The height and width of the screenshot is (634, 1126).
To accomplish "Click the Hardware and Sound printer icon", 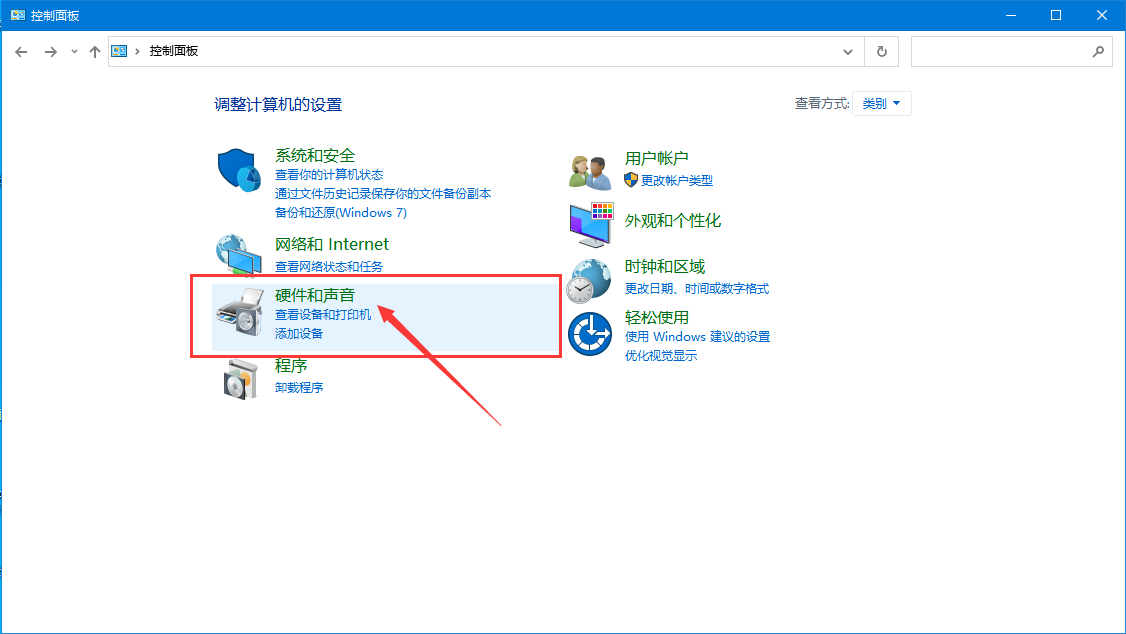I will (x=239, y=318).
